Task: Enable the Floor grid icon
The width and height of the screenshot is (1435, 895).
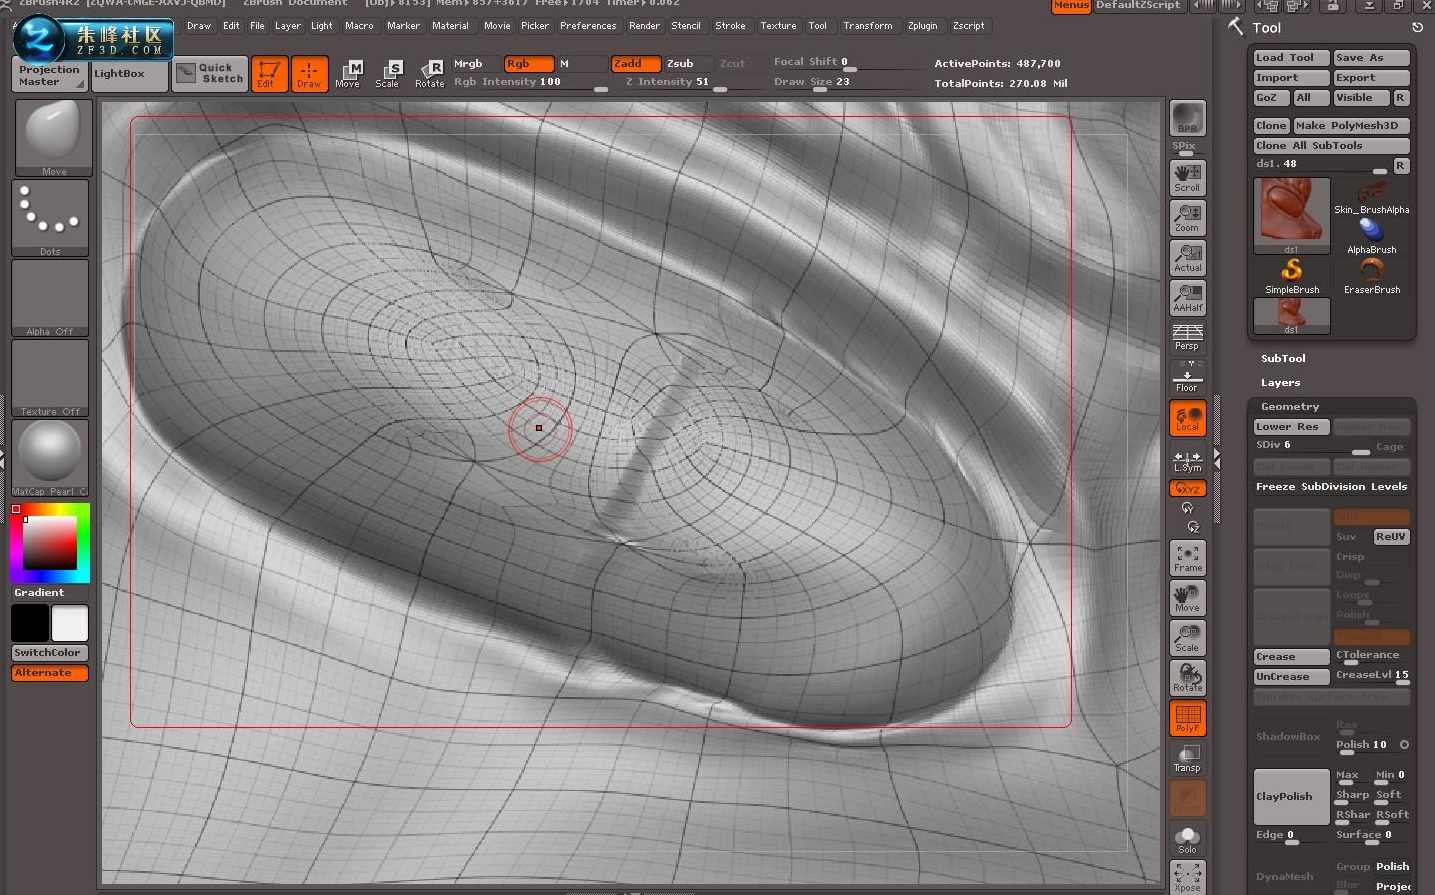Action: click(x=1186, y=377)
